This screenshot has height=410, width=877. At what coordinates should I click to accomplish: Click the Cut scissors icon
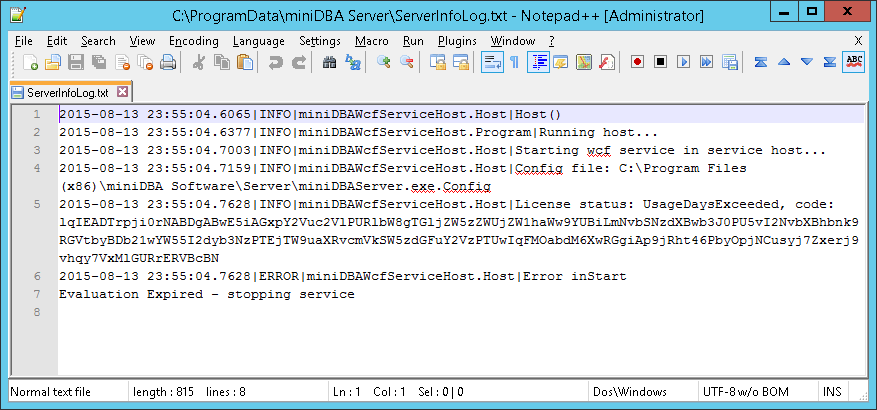pyautogui.click(x=198, y=62)
